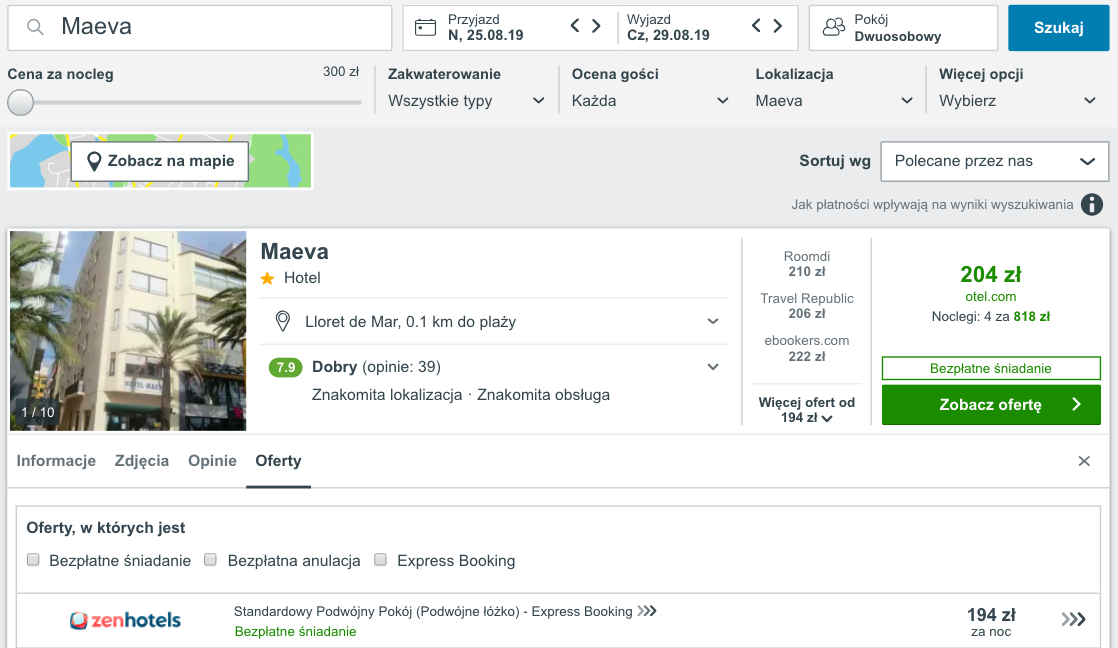This screenshot has height=648, width=1118.
Task: Go to previous arrival date
Action: 575,26
